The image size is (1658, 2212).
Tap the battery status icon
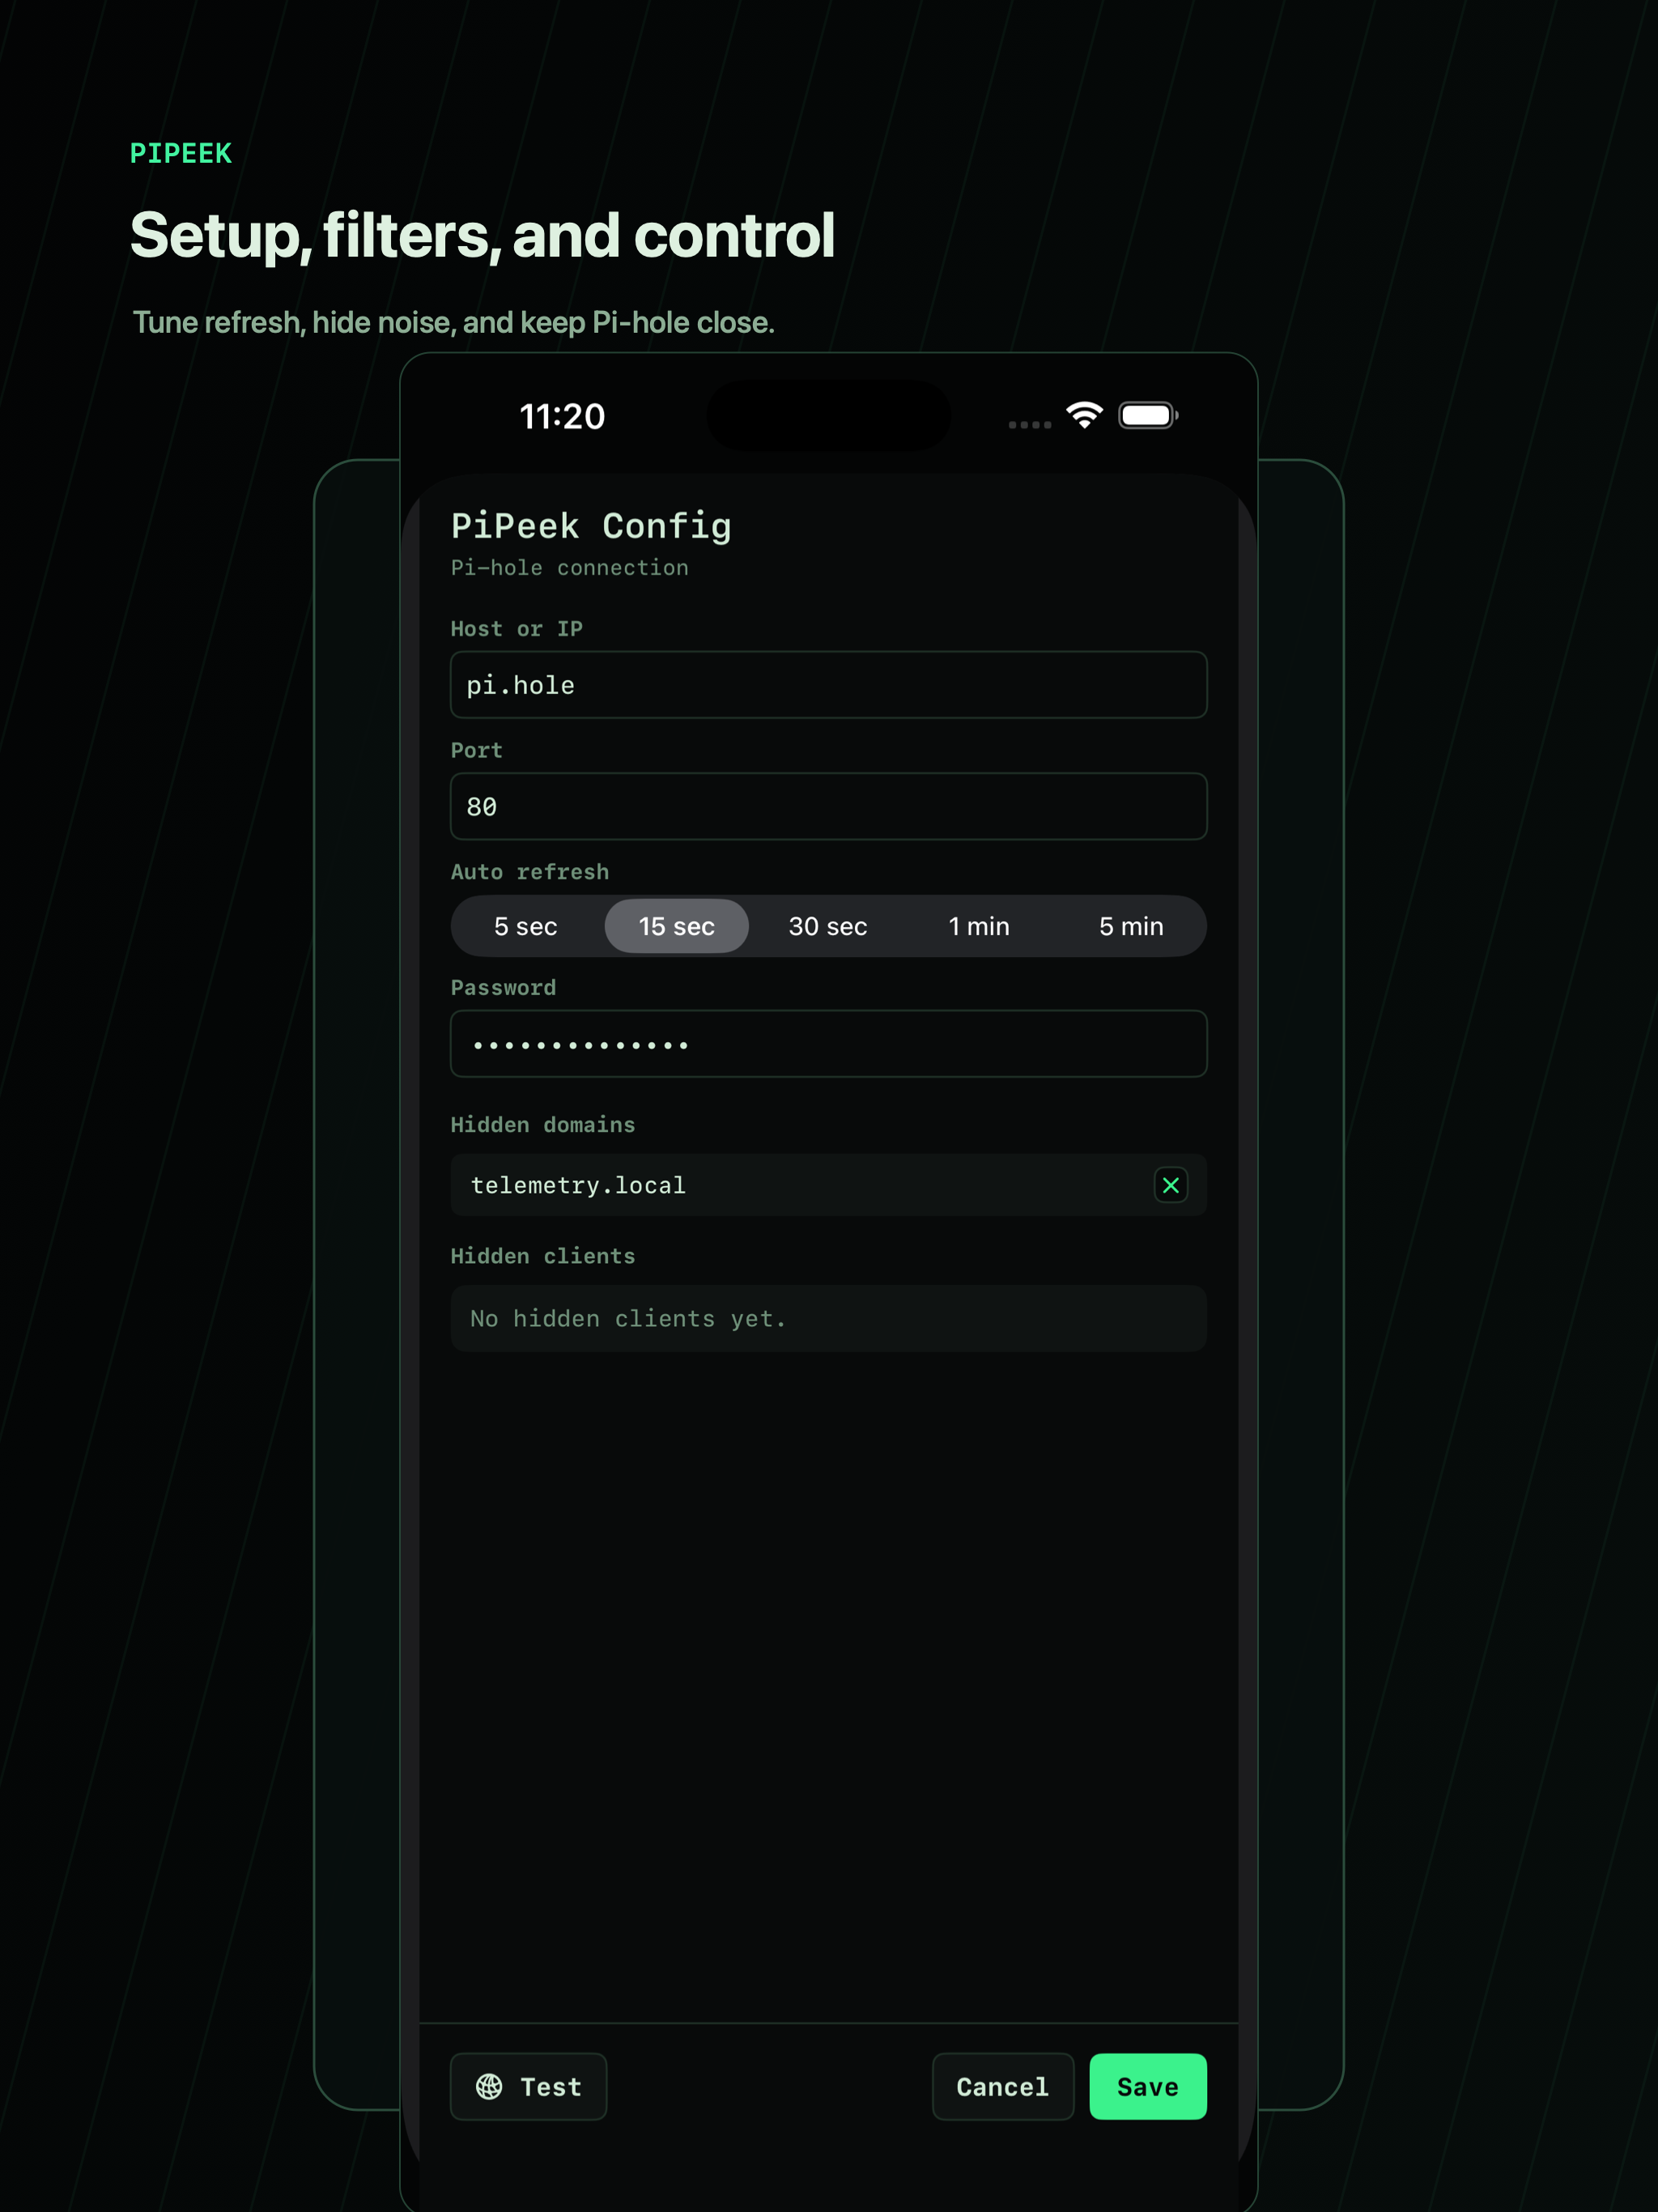tap(1148, 415)
